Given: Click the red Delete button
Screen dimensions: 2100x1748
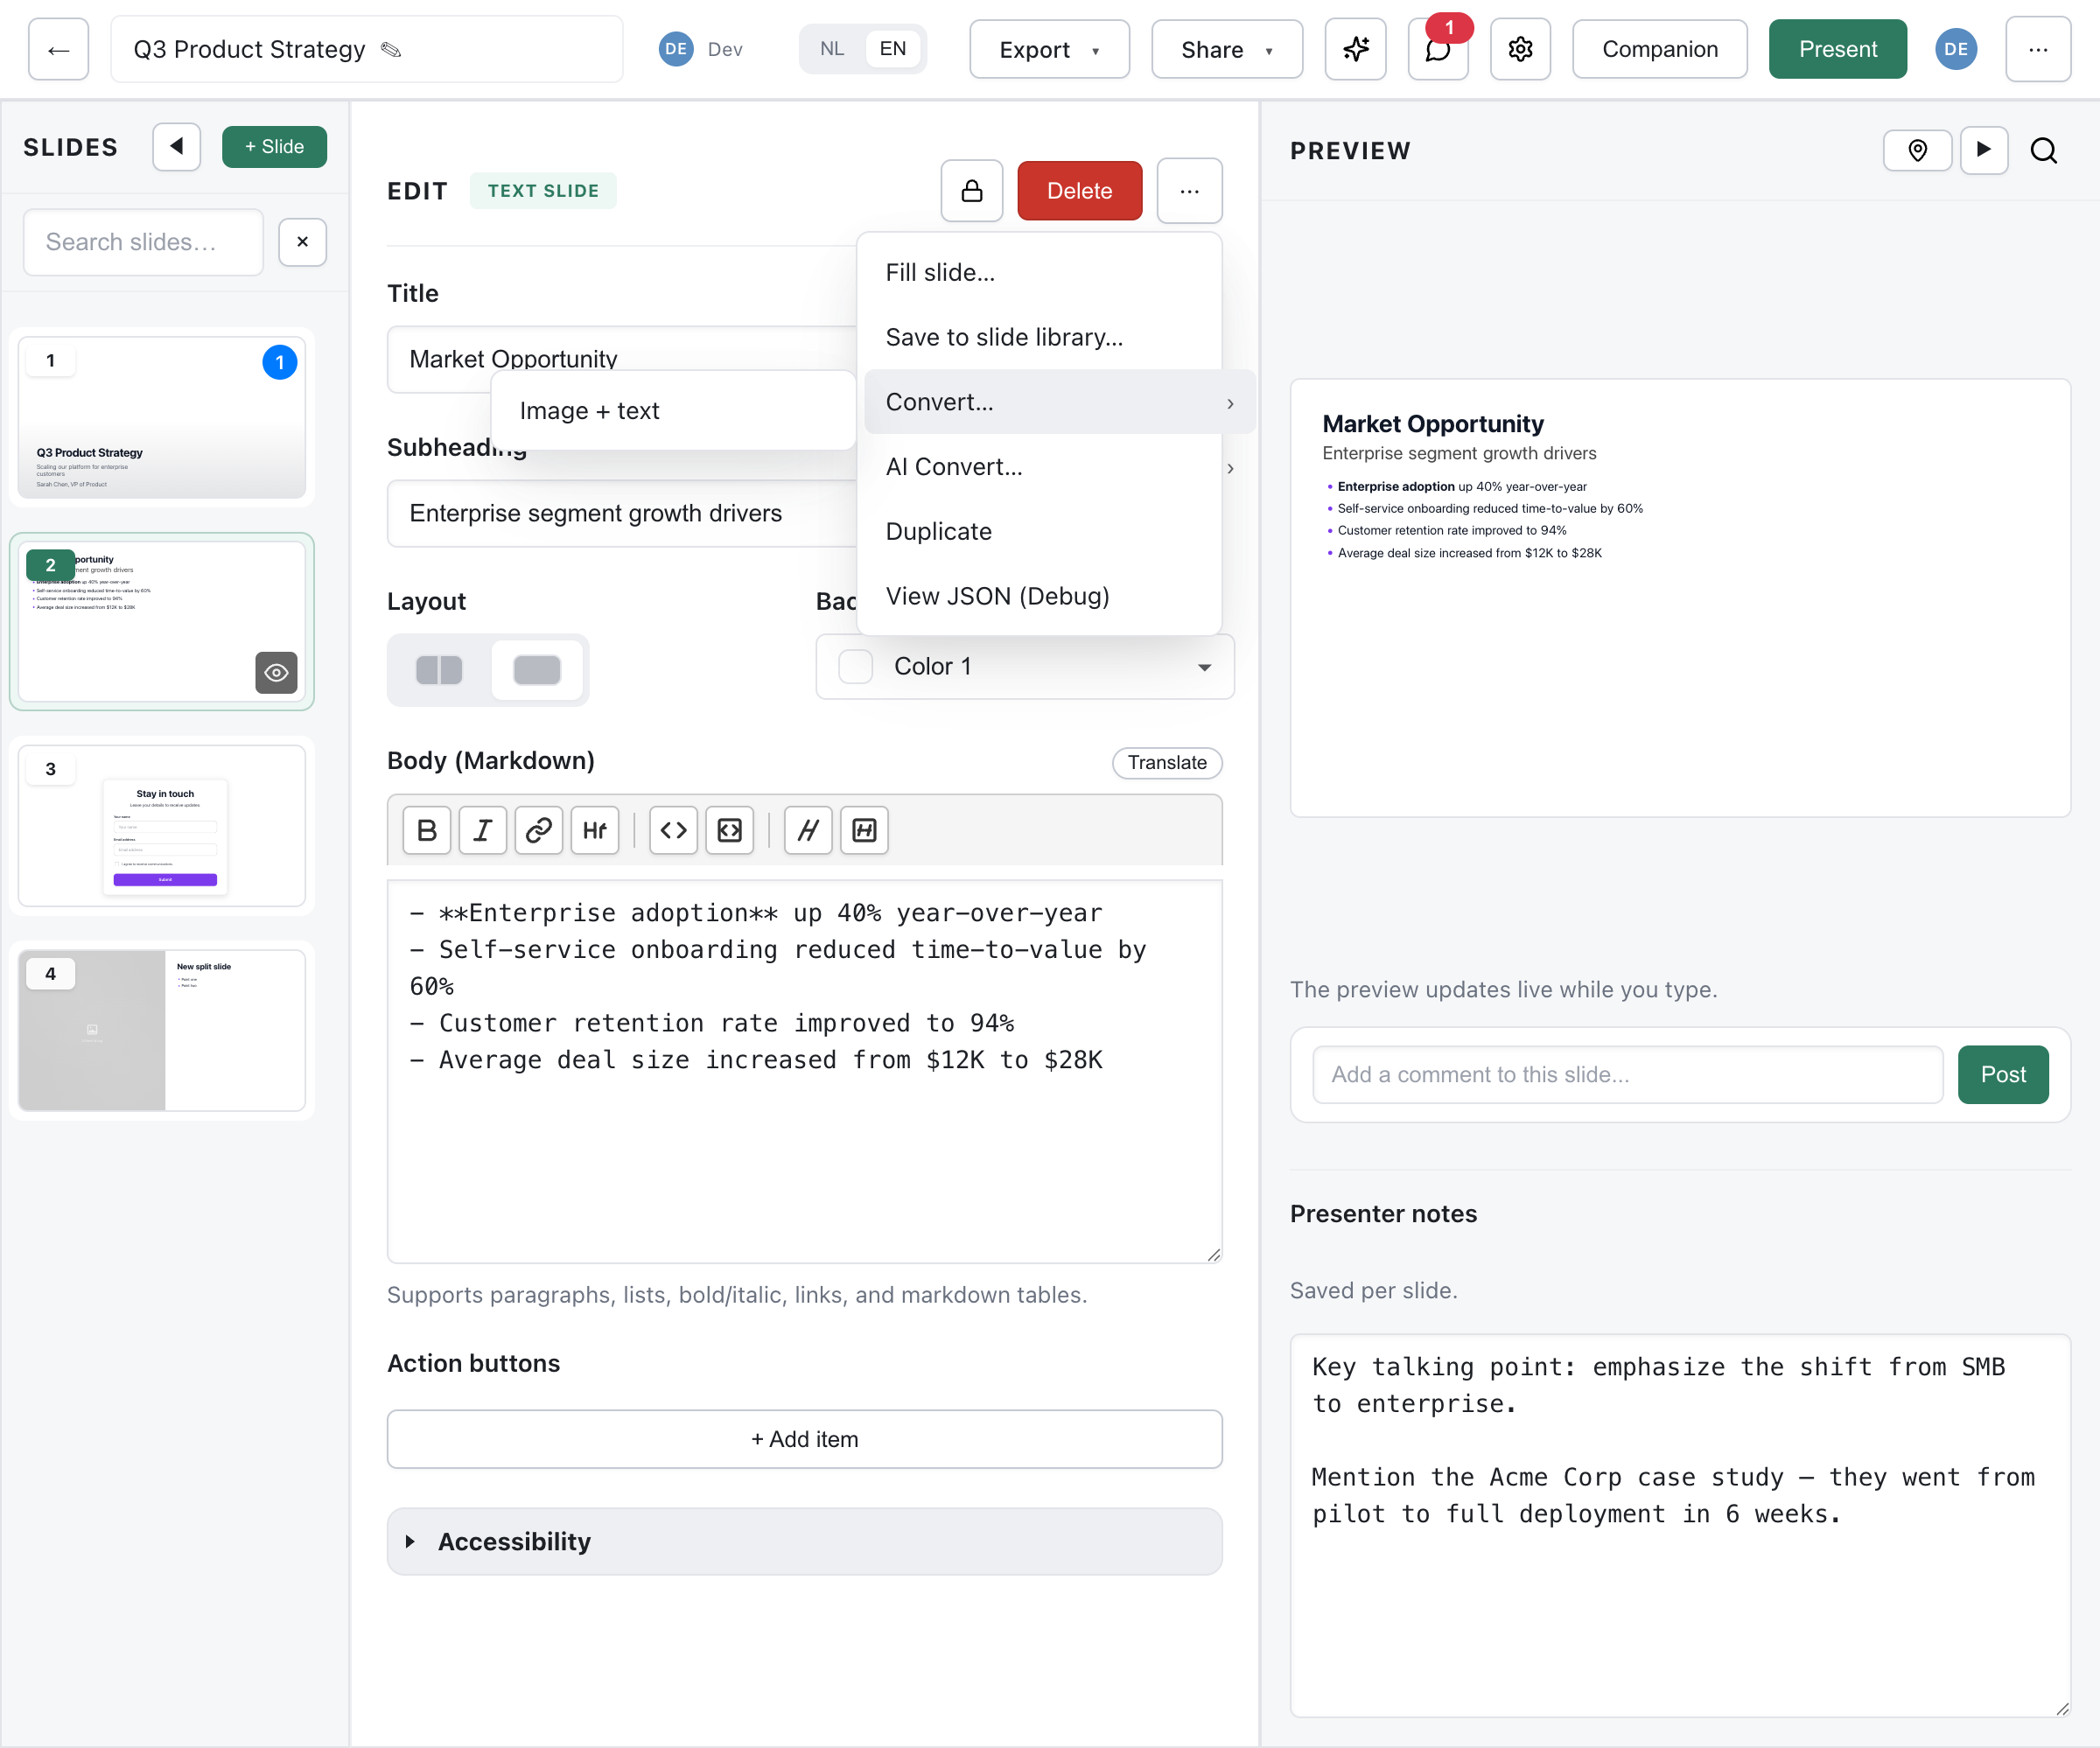Looking at the screenshot, I should click(x=1079, y=190).
